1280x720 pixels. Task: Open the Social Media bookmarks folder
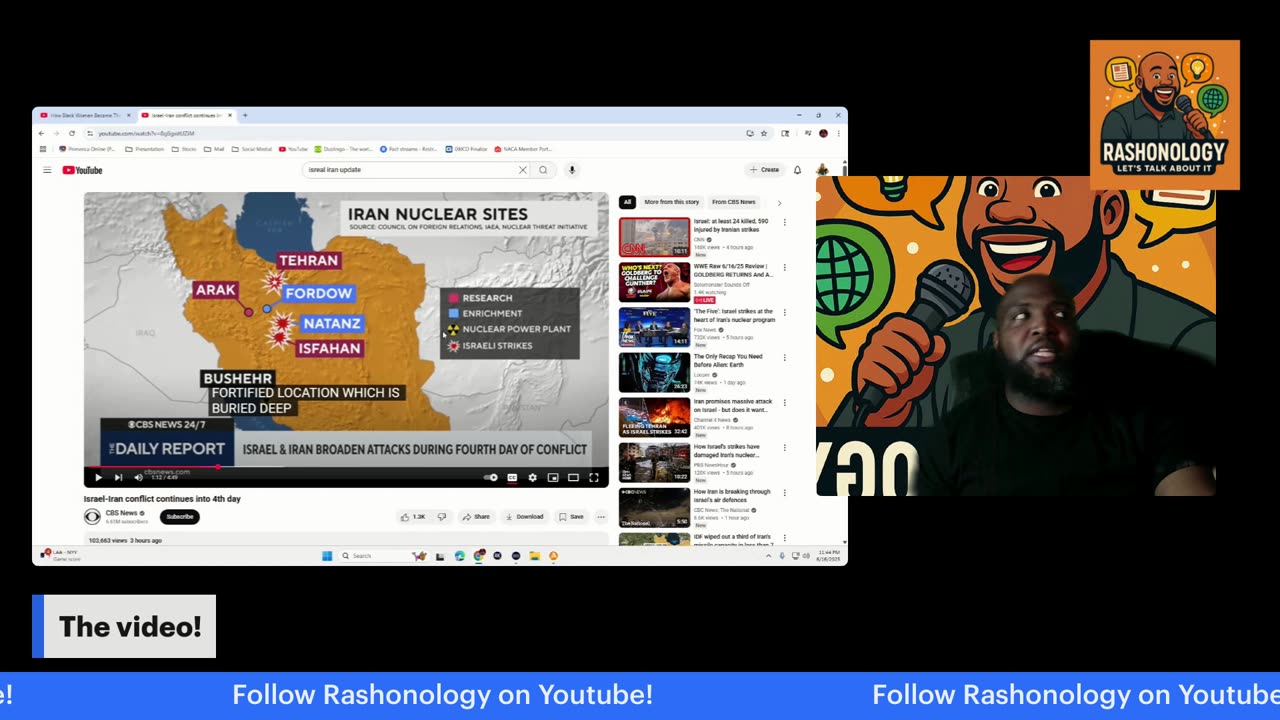[251, 149]
